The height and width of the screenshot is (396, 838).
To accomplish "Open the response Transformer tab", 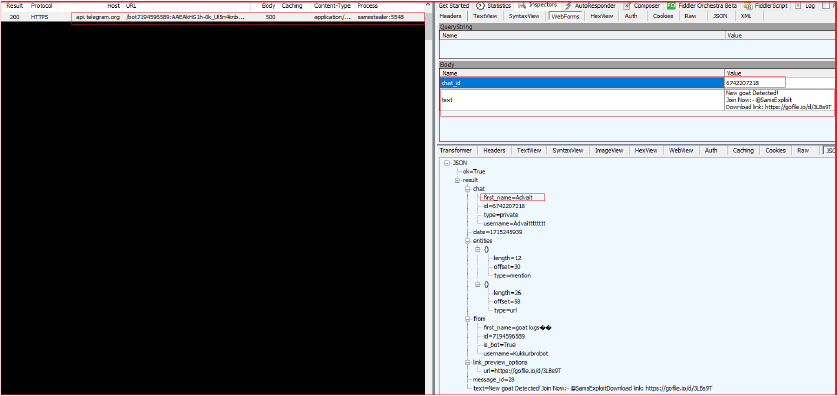I will (455, 151).
